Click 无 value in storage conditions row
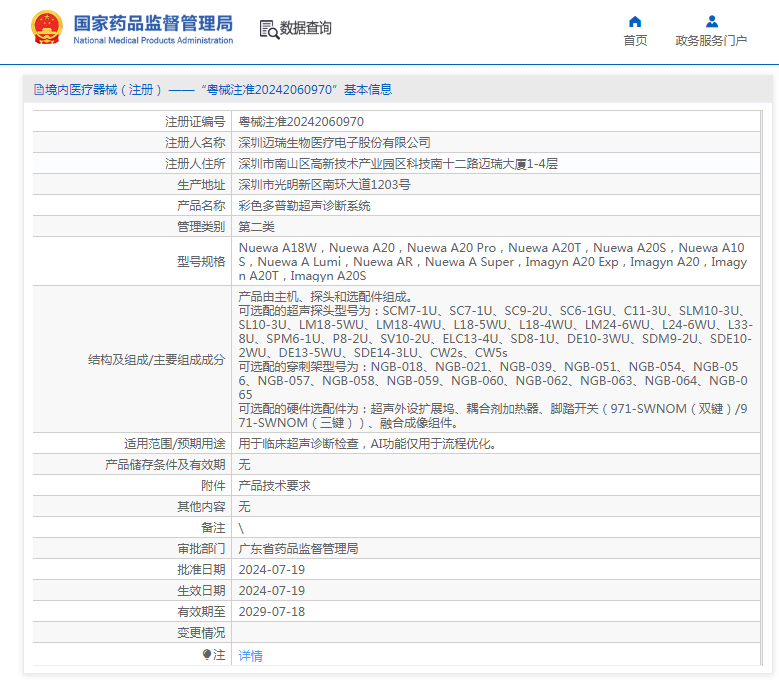The height and width of the screenshot is (687, 779). tap(244, 464)
